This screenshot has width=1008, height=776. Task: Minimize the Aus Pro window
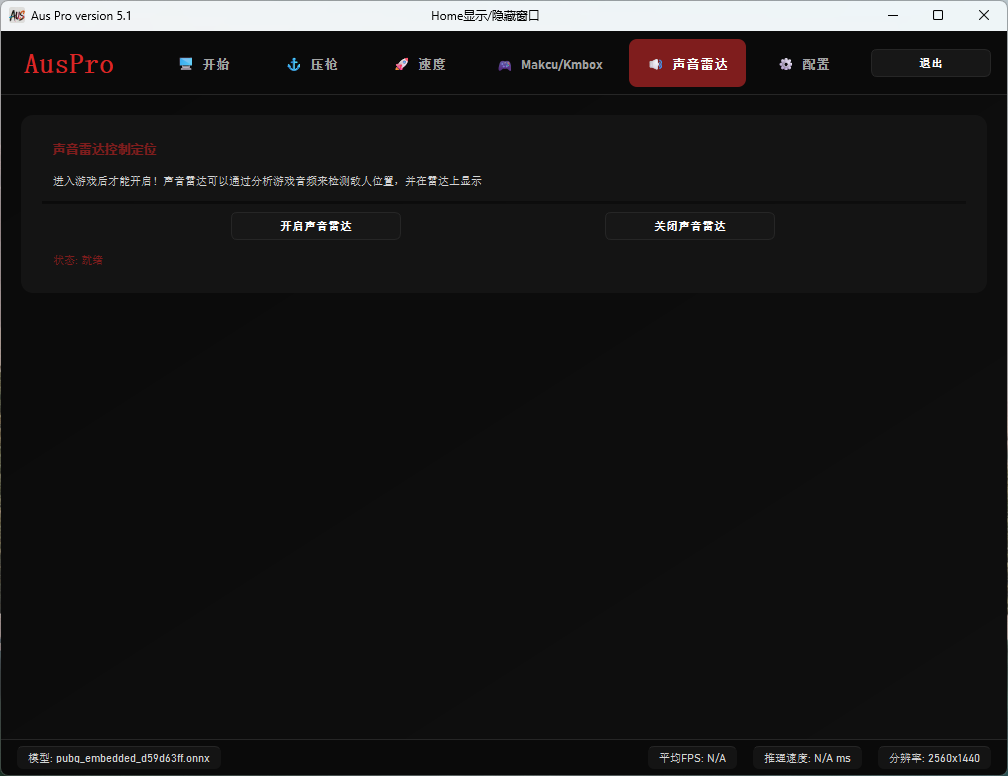(x=890, y=16)
